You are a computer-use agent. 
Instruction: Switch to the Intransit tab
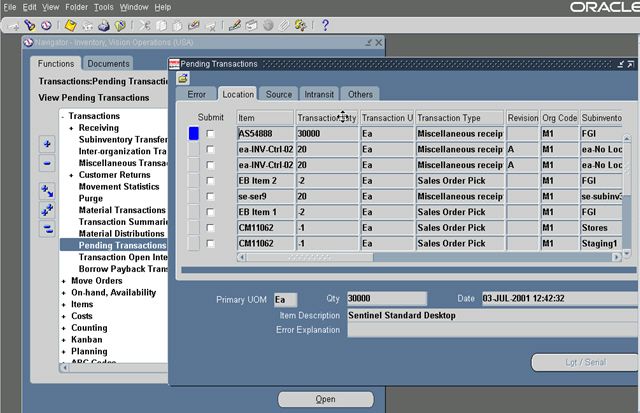319,94
